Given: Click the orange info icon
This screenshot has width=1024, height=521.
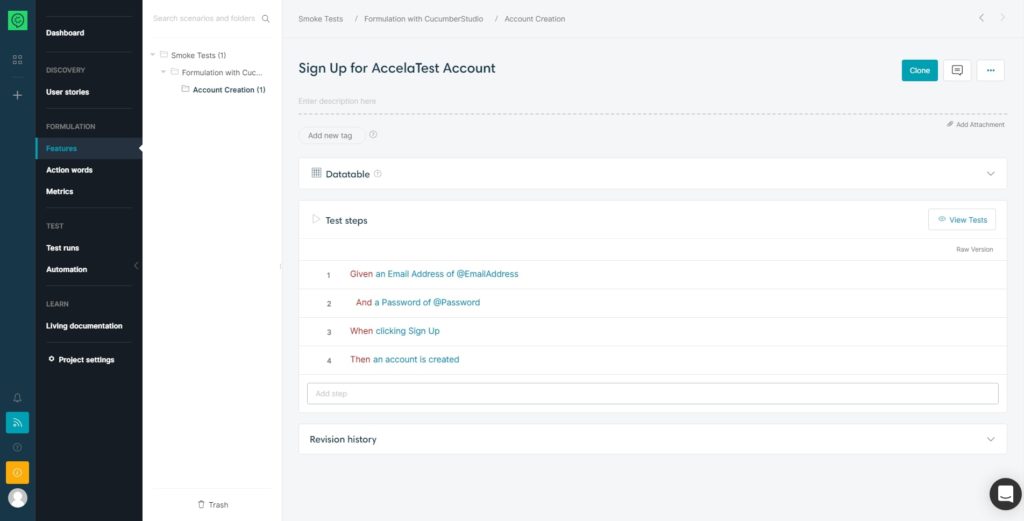Looking at the screenshot, I should (x=18, y=472).
